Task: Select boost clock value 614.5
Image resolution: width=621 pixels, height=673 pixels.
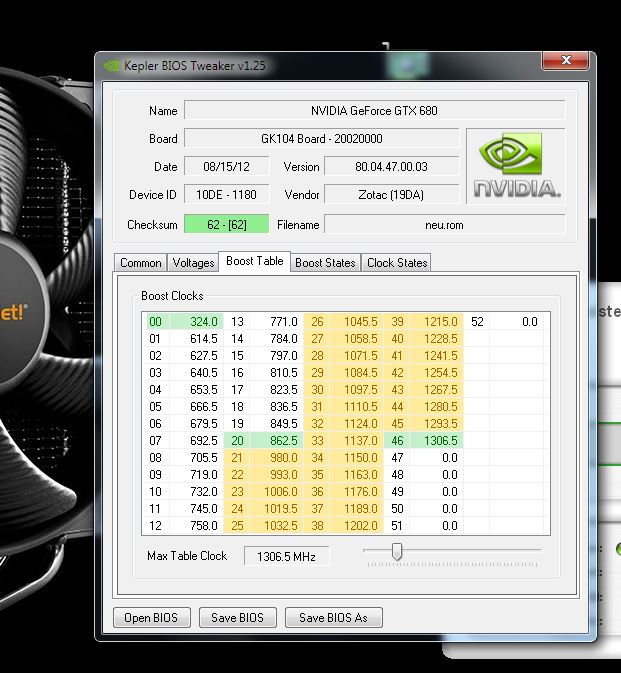Action: pyautogui.click(x=197, y=339)
